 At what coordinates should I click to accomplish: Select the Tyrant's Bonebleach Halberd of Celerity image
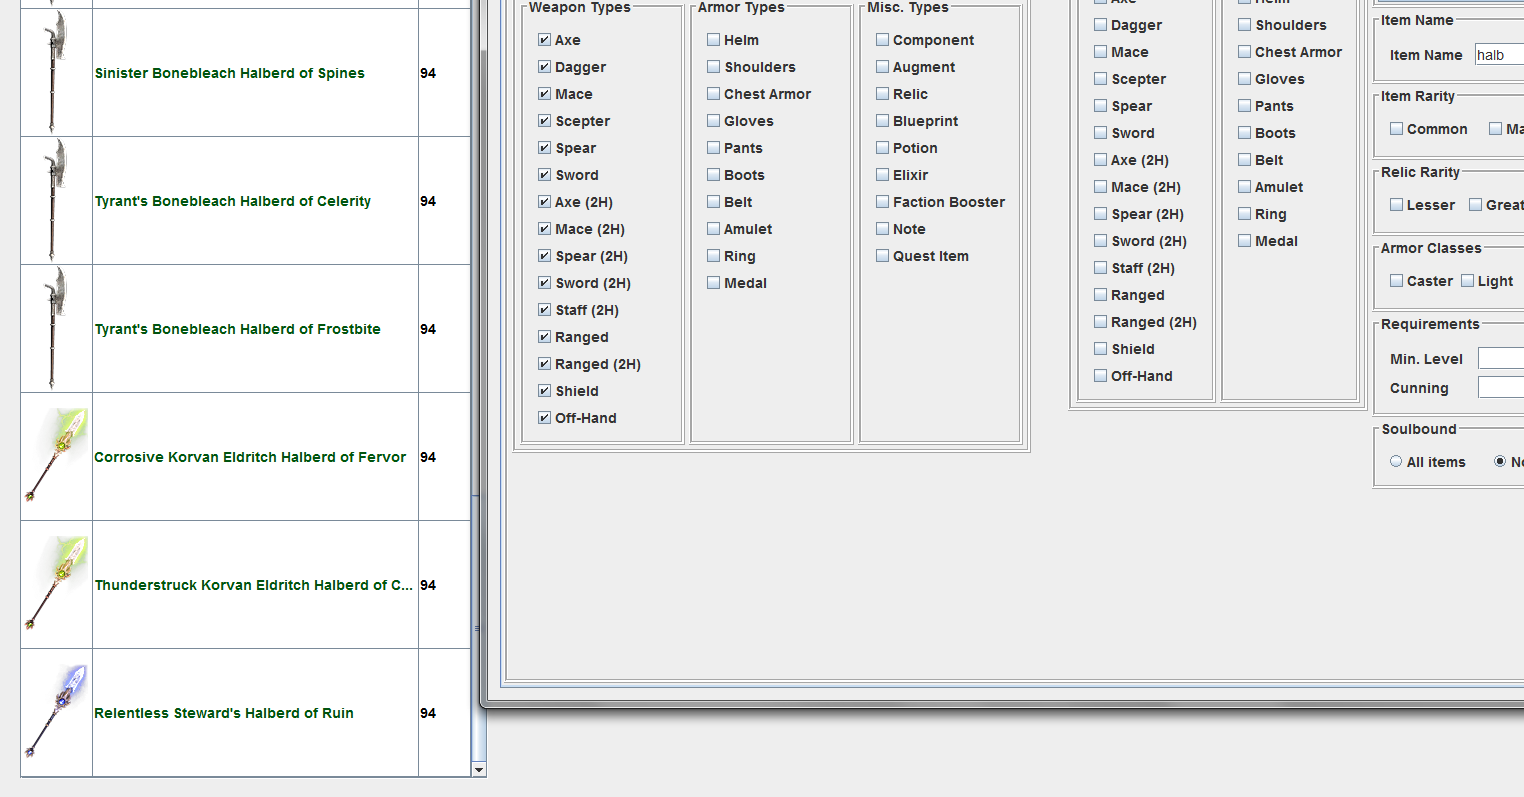click(x=56, y=201)
